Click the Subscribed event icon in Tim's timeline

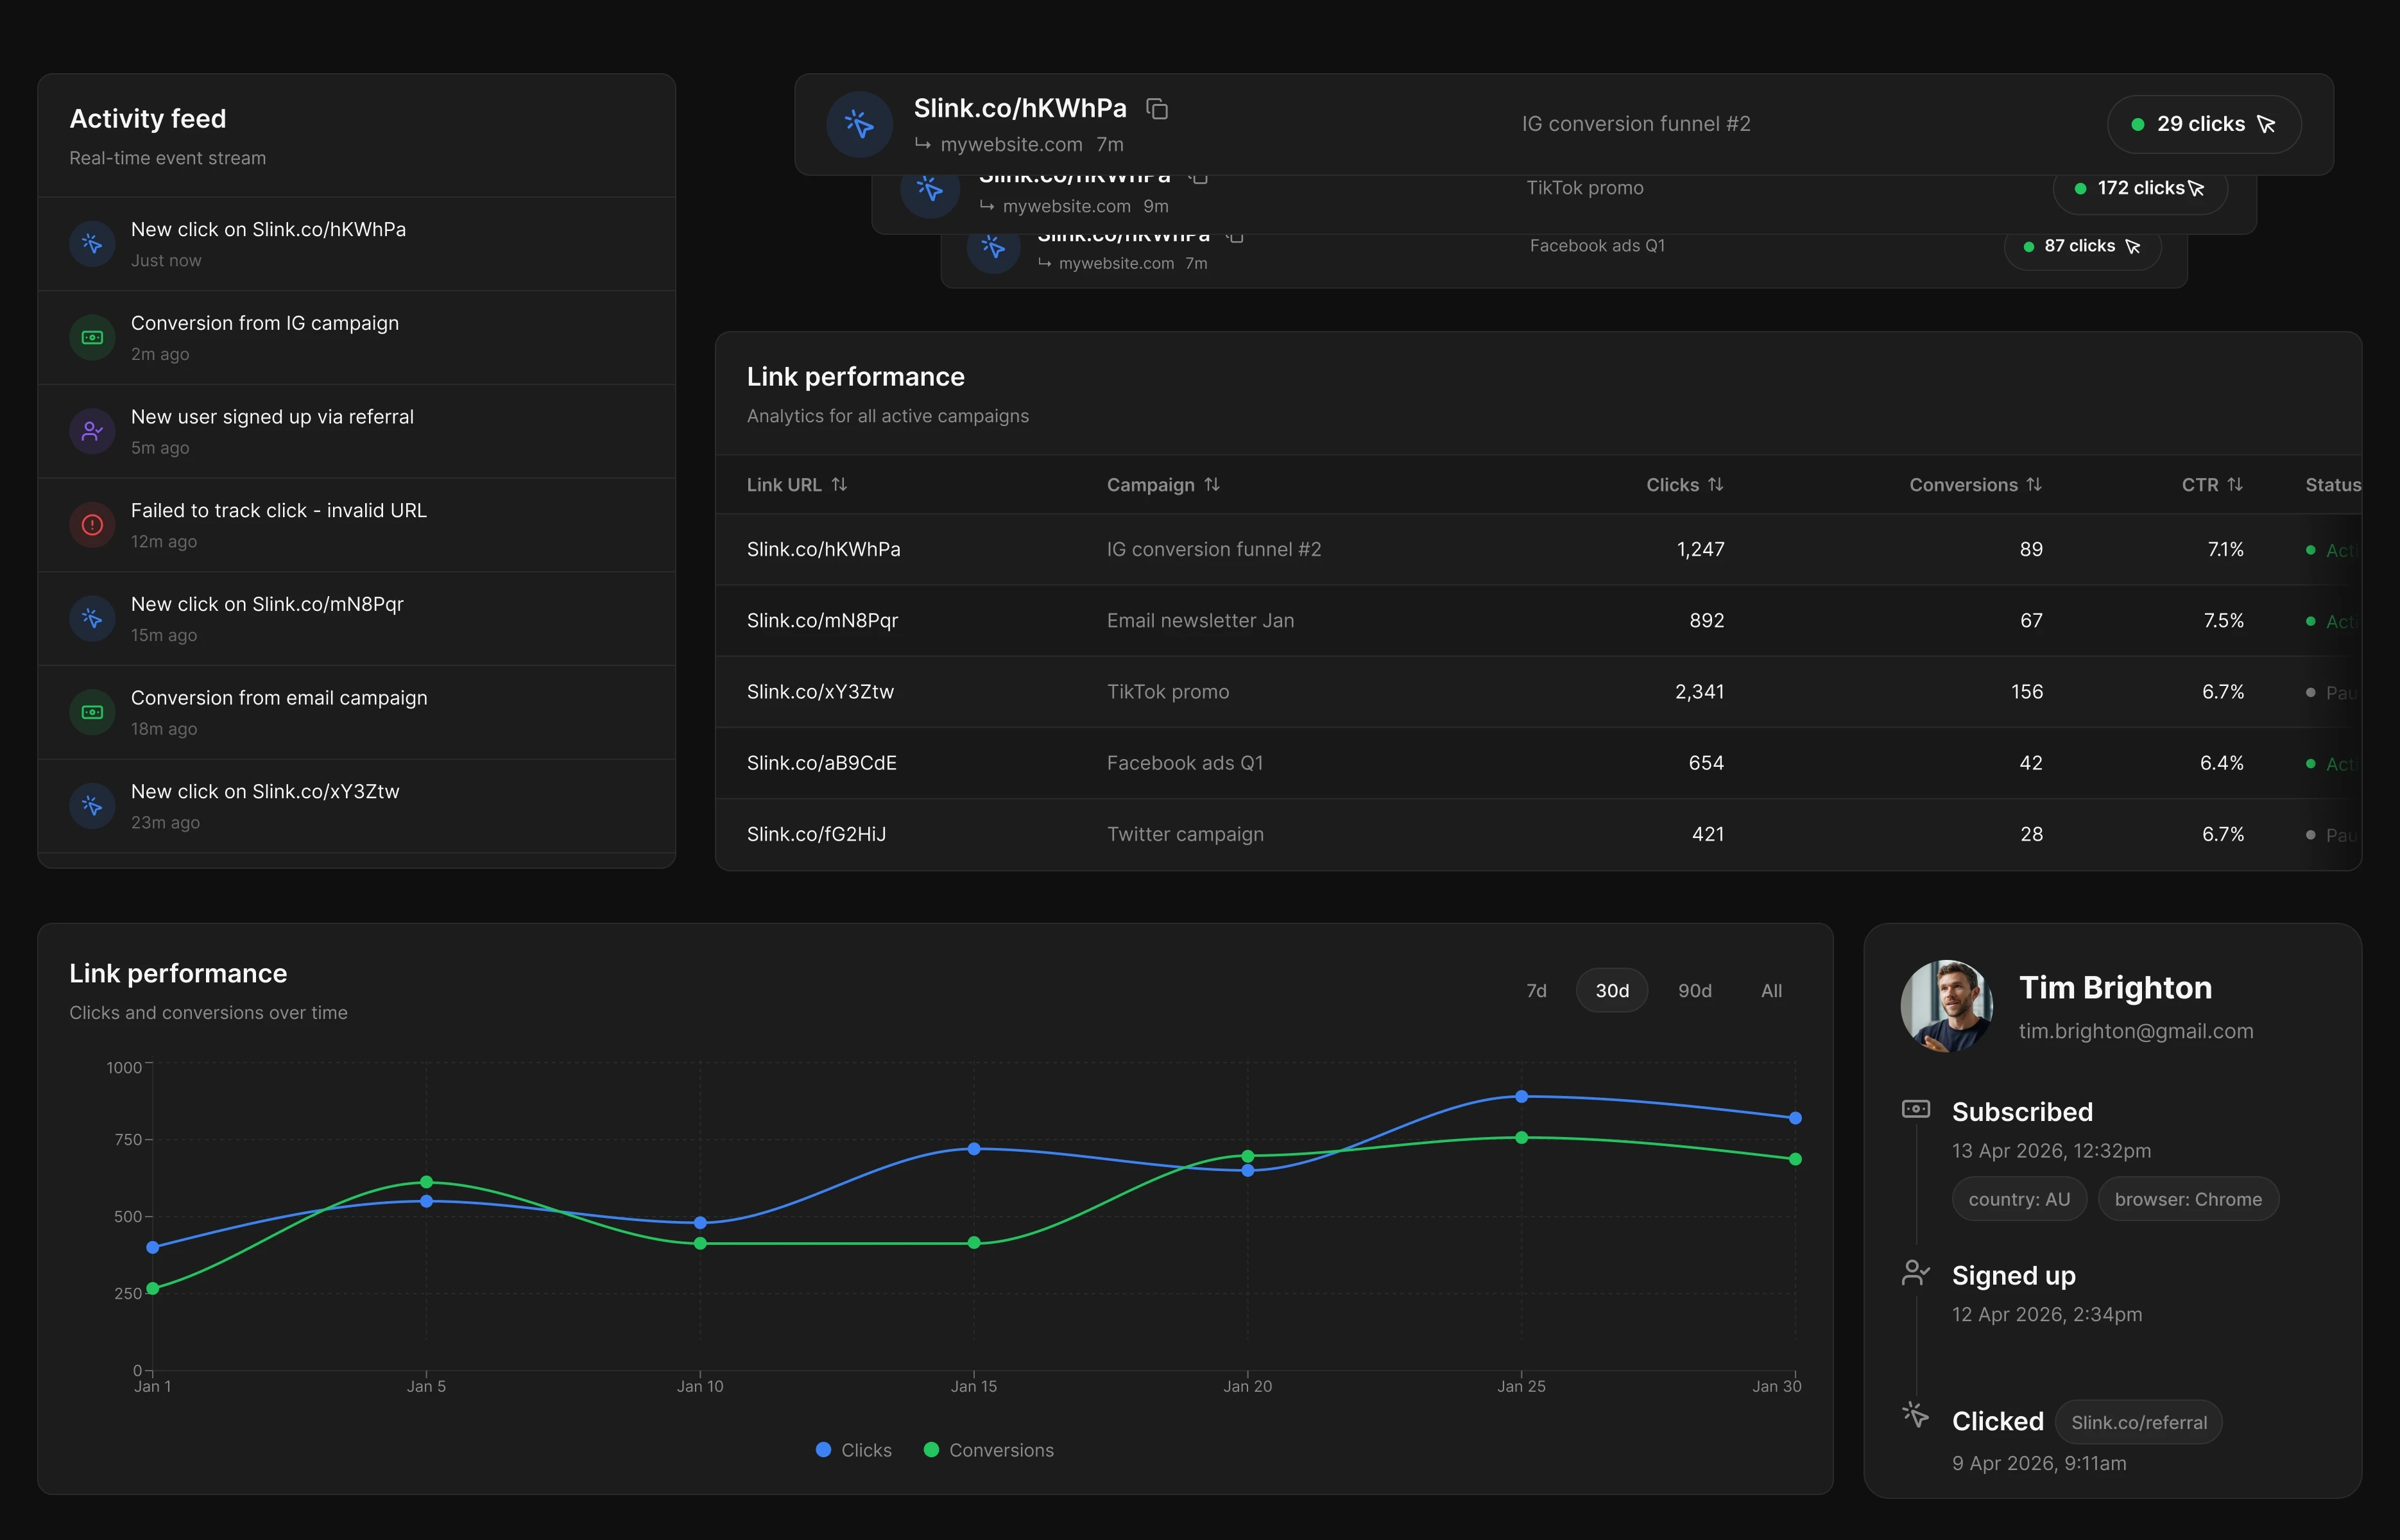(1915, 1108)
